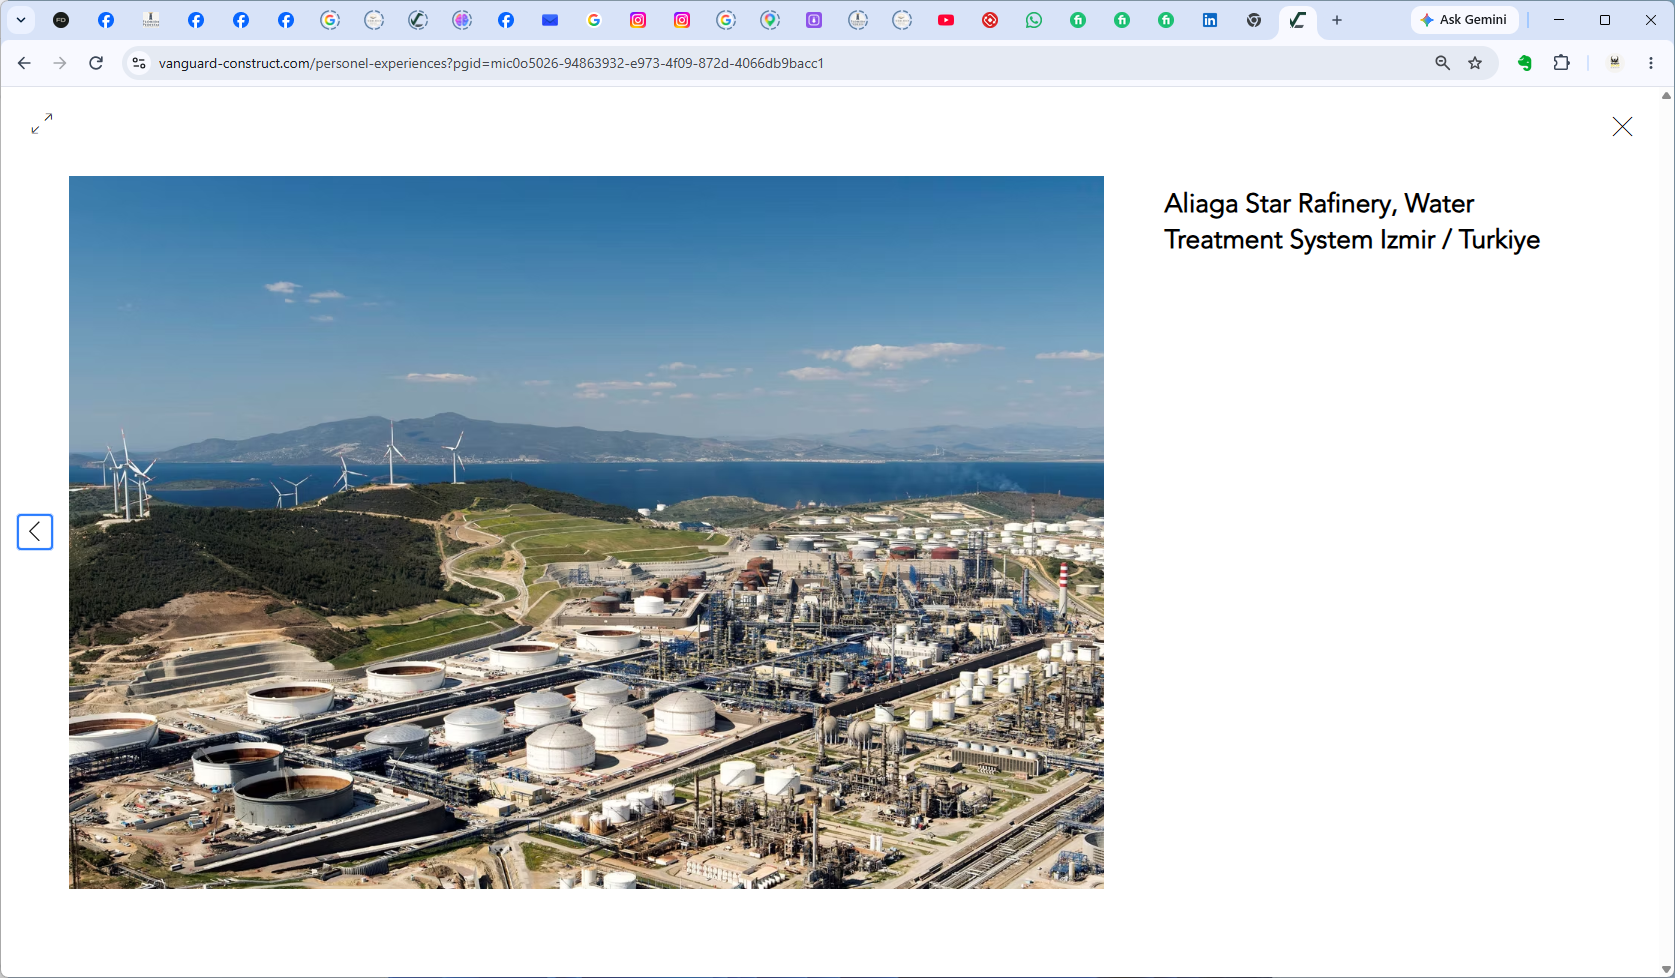The image size is (1675, 978).
Task: Go forward in browser history
Action: tap(60, 63)
